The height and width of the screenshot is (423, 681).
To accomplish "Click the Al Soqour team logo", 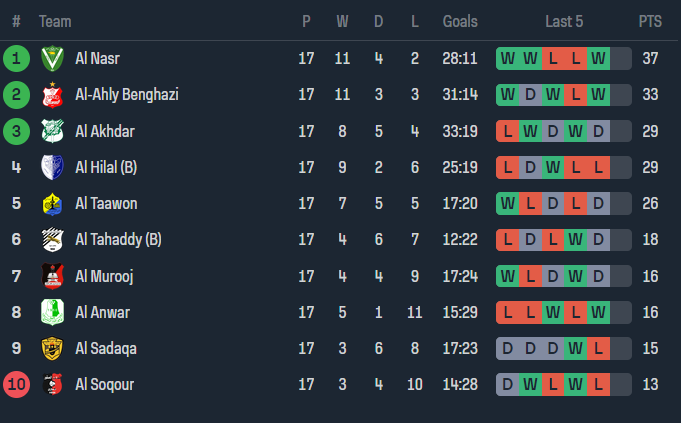I will (52, 384).
